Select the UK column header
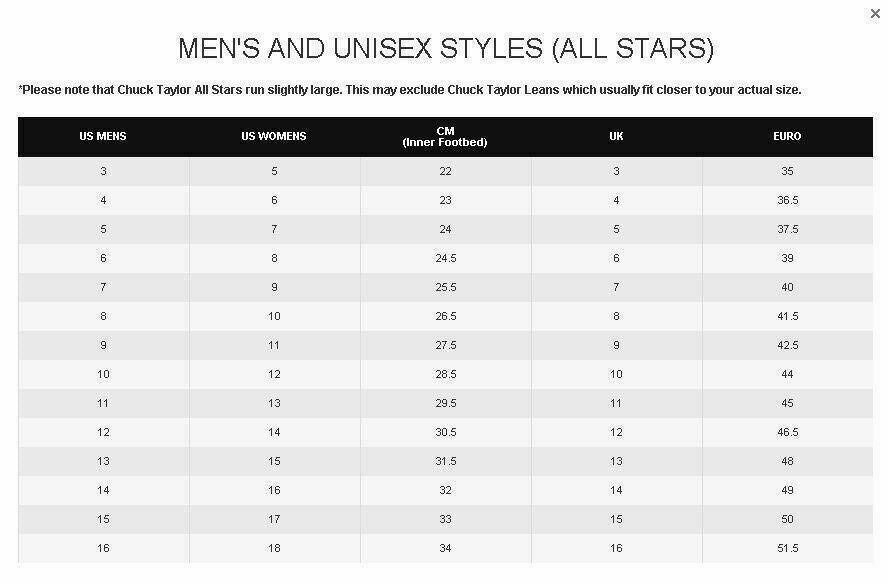Image resolution: width=889 pixels, height=583 pixels. (616, 136)
